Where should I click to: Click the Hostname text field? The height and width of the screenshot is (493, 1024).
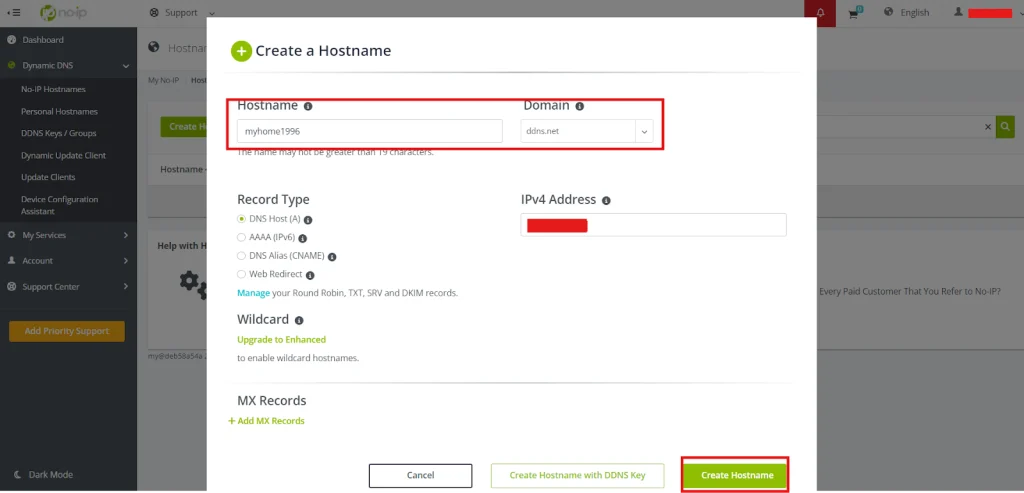[x=369, y=131]
